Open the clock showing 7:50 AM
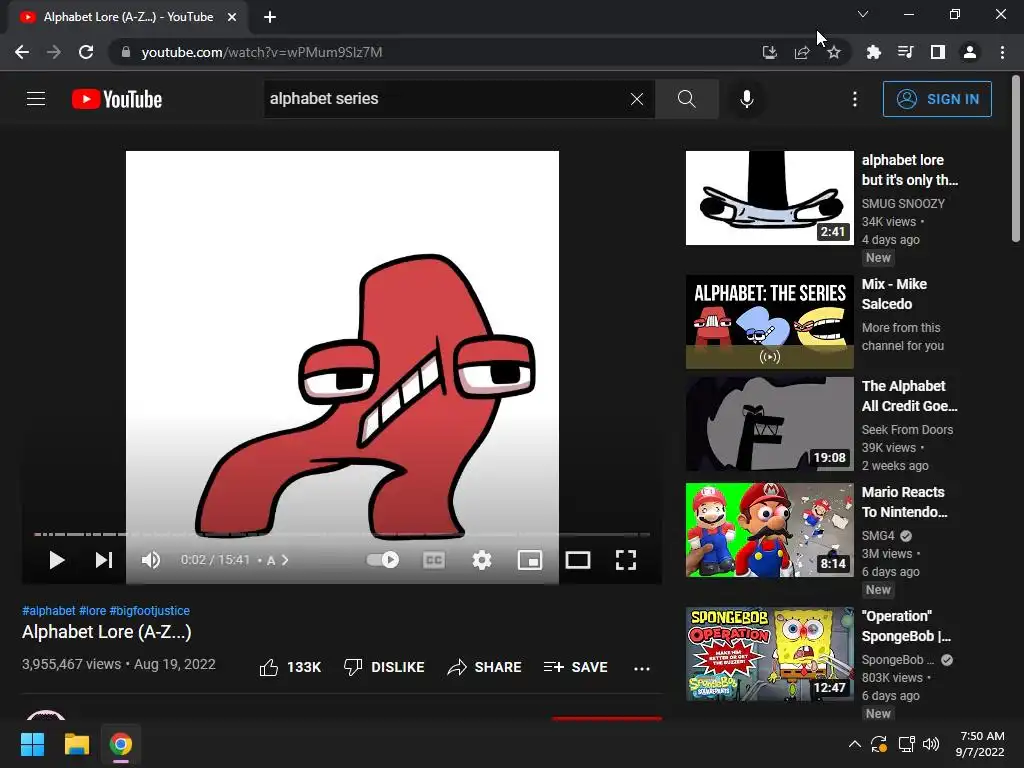This screenshot has width=1024, height=768. [980, 744]
